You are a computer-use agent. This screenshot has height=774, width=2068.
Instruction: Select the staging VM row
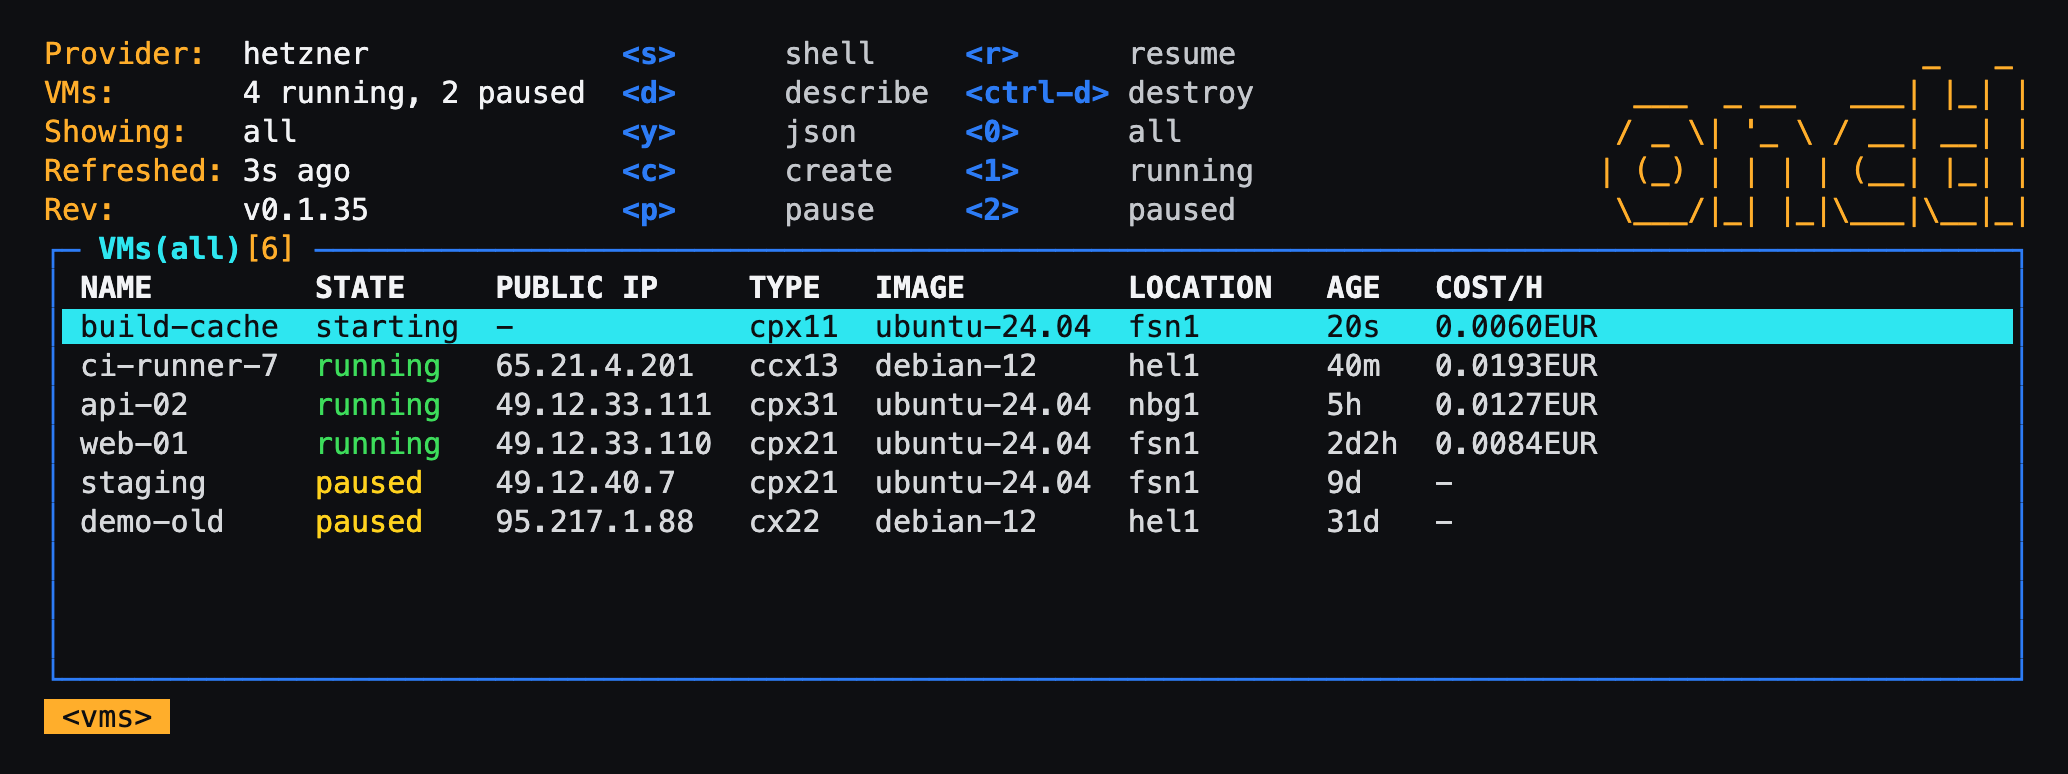pyautogui.click(x=1037, y=483)
